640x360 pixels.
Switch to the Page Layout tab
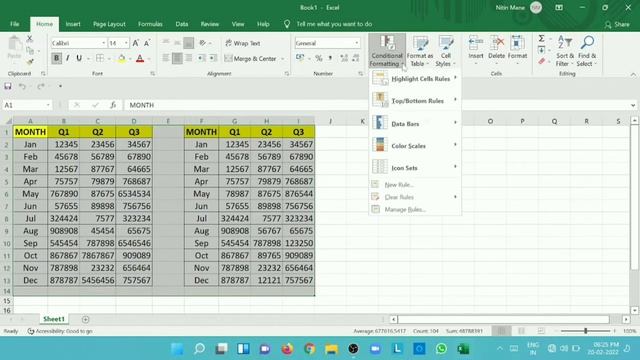(x=109, y=24)
